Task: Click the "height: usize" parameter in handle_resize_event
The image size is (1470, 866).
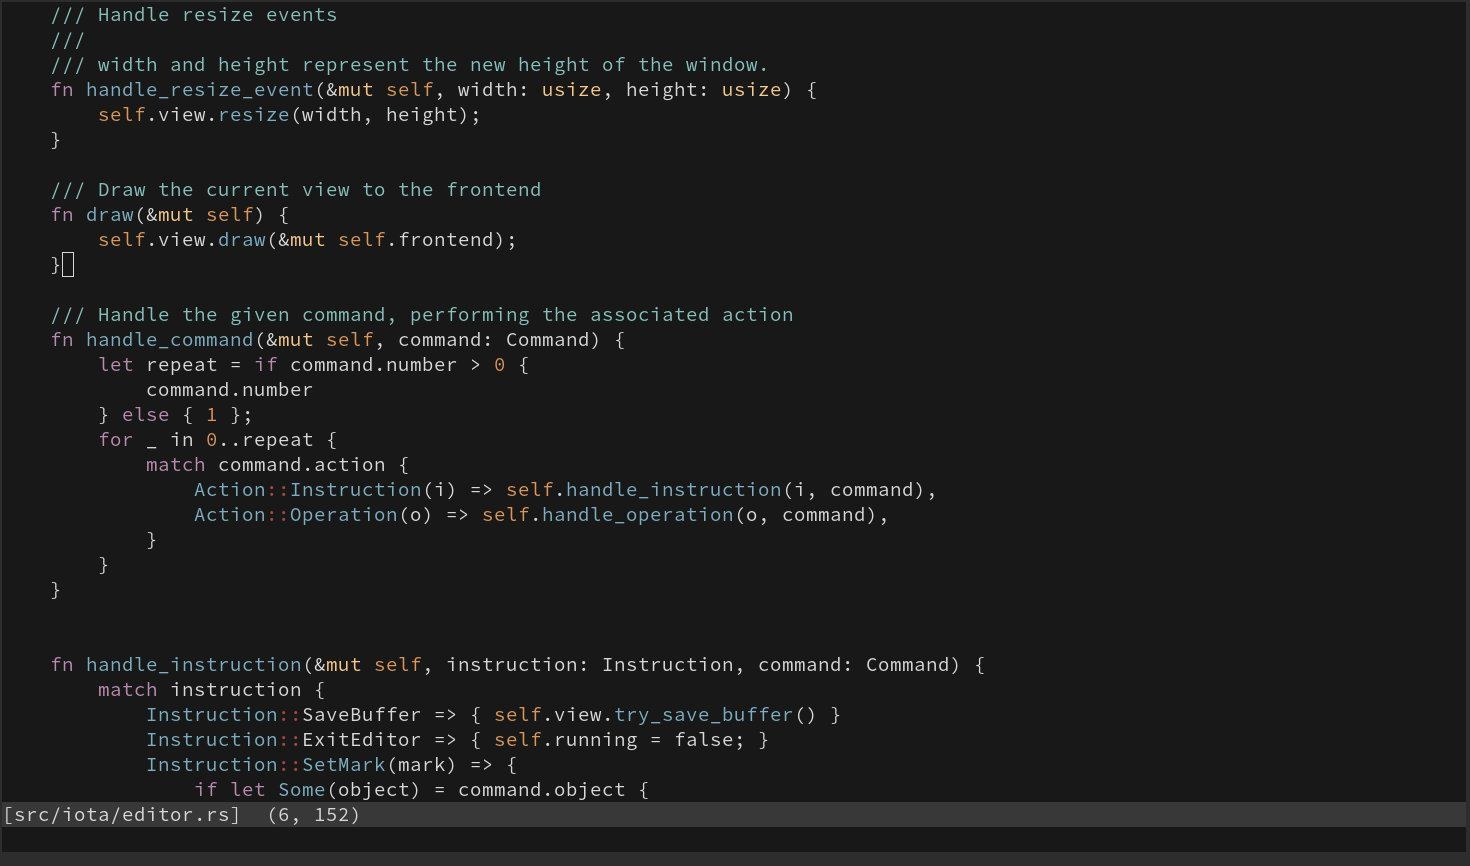Action: point(703,90)
